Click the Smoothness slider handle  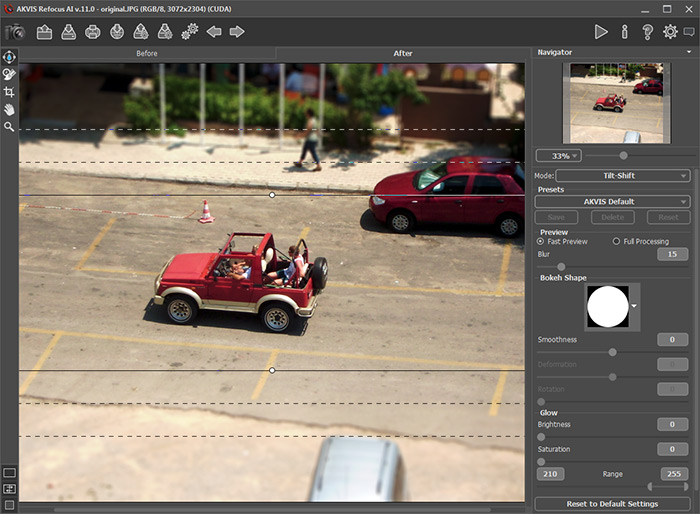coord(612,352)
